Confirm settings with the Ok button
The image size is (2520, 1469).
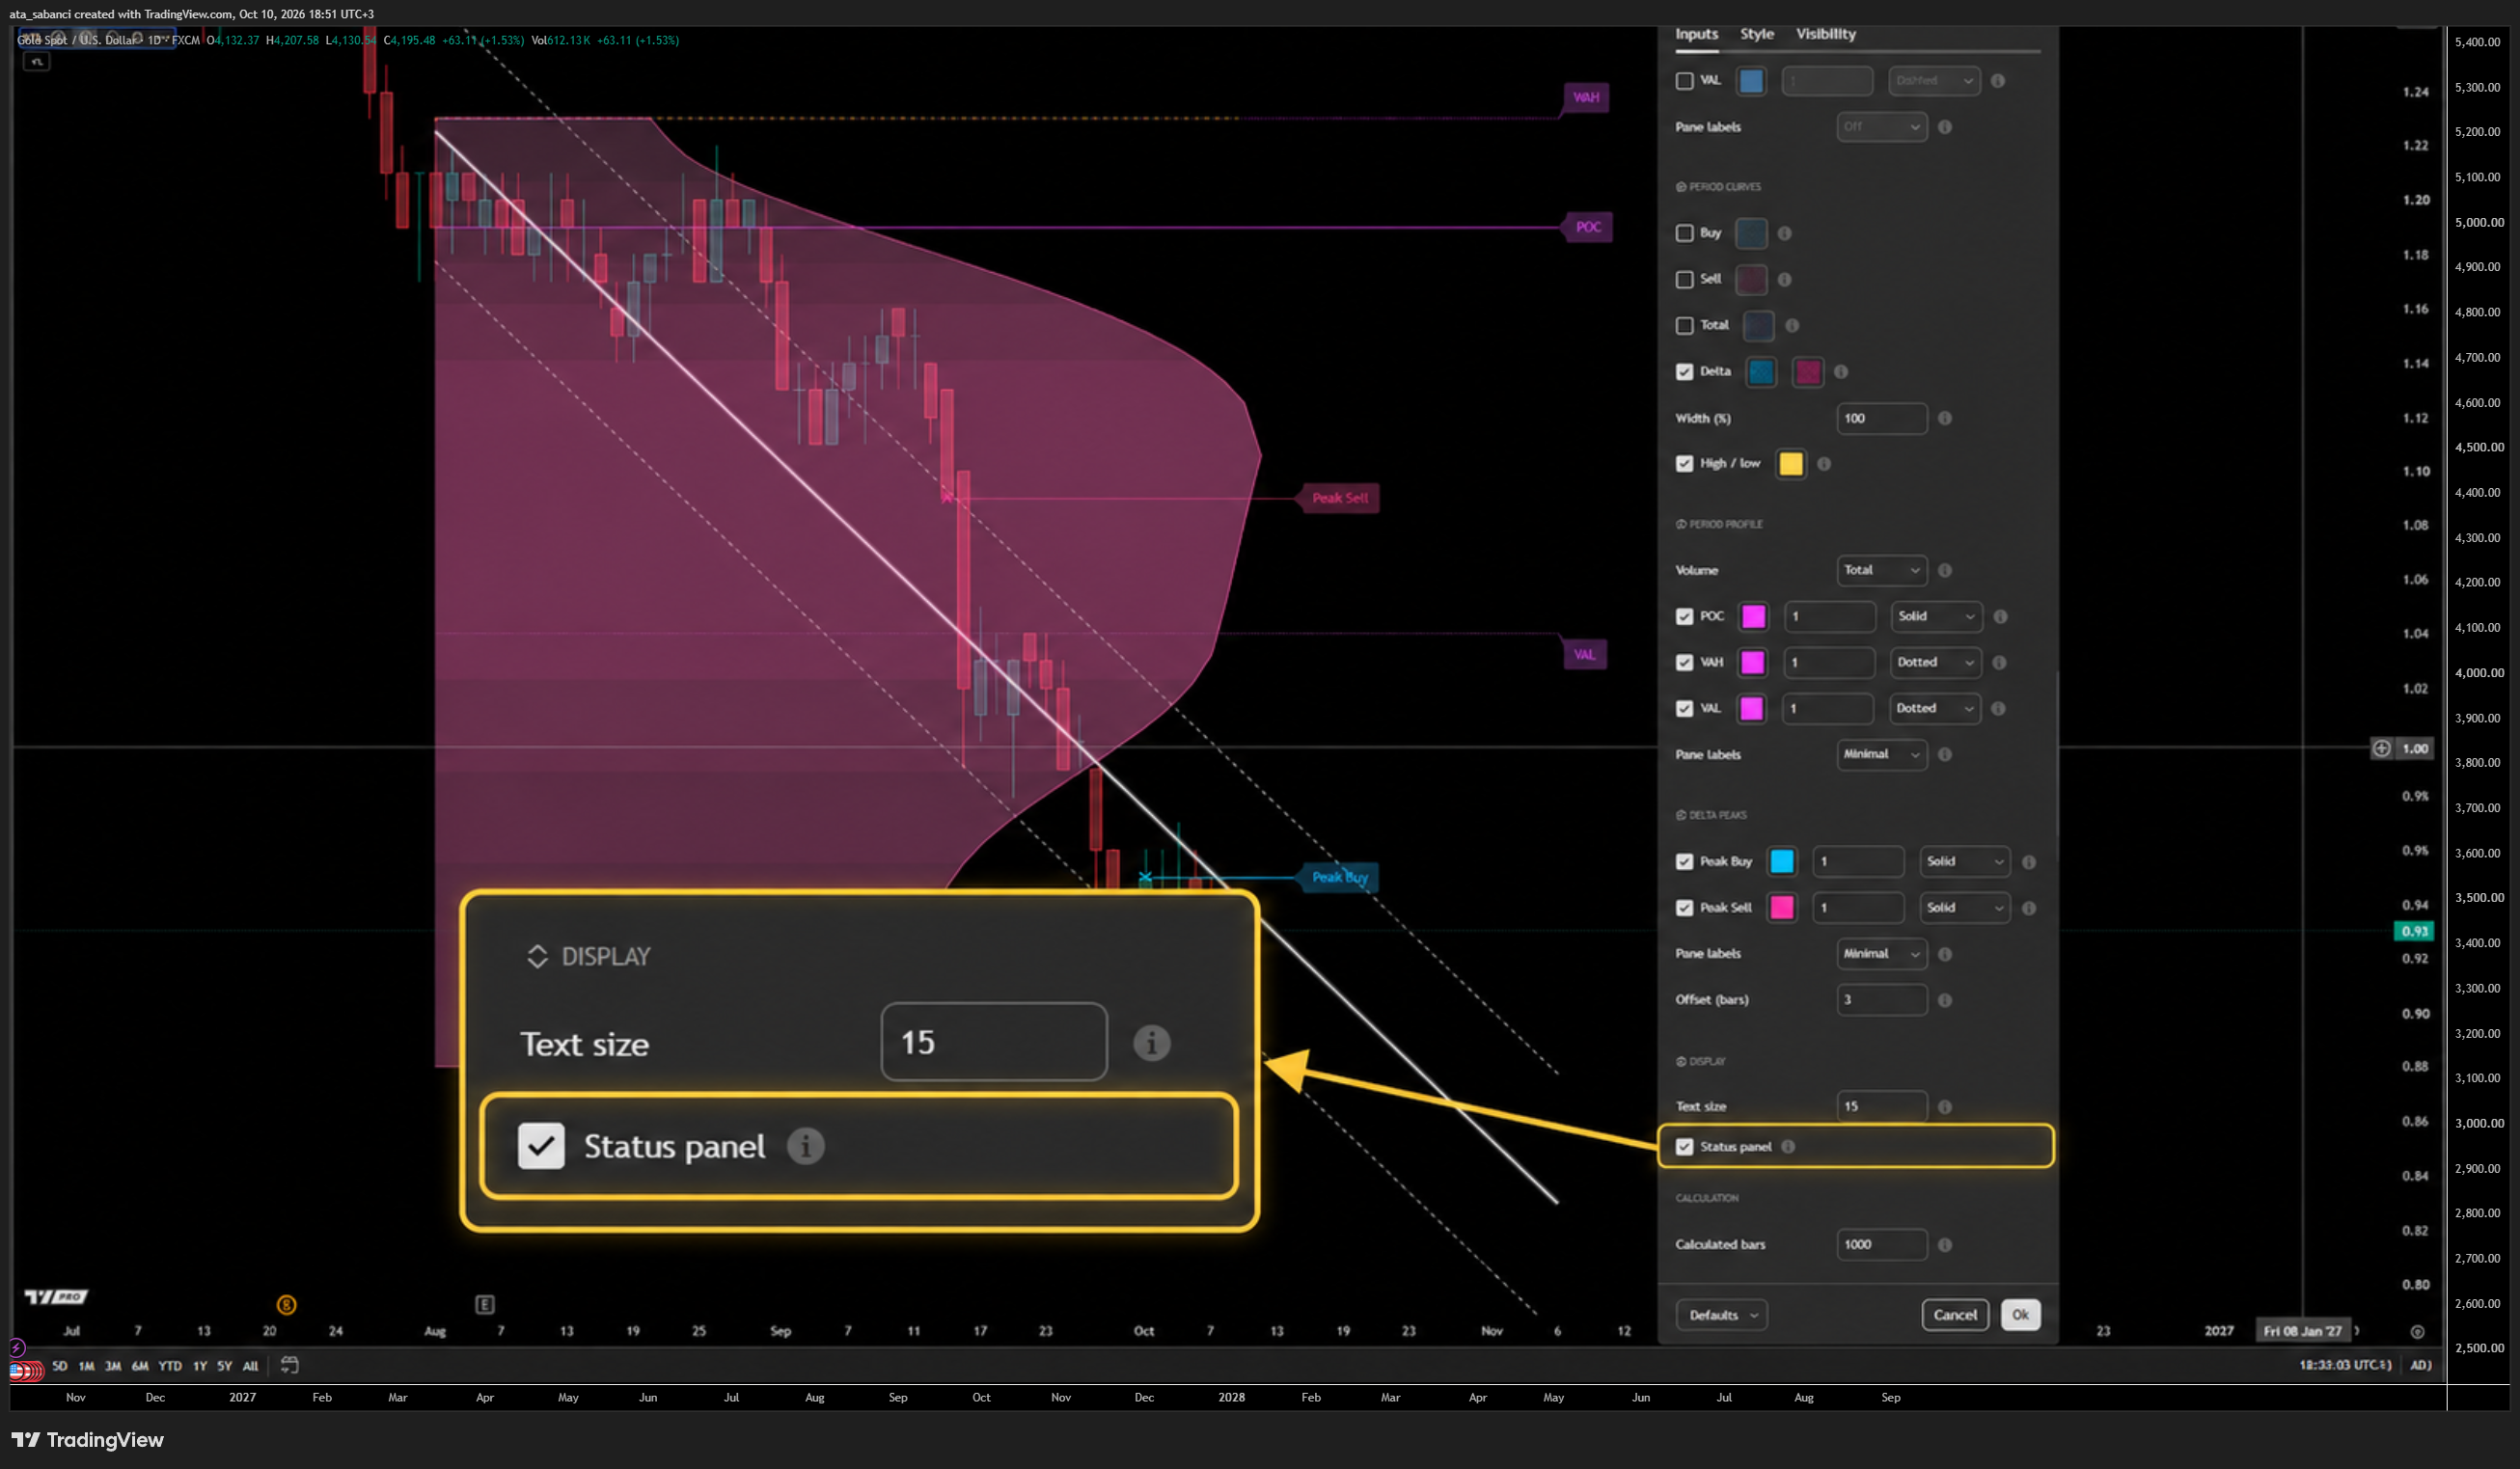[2021, 1315]
